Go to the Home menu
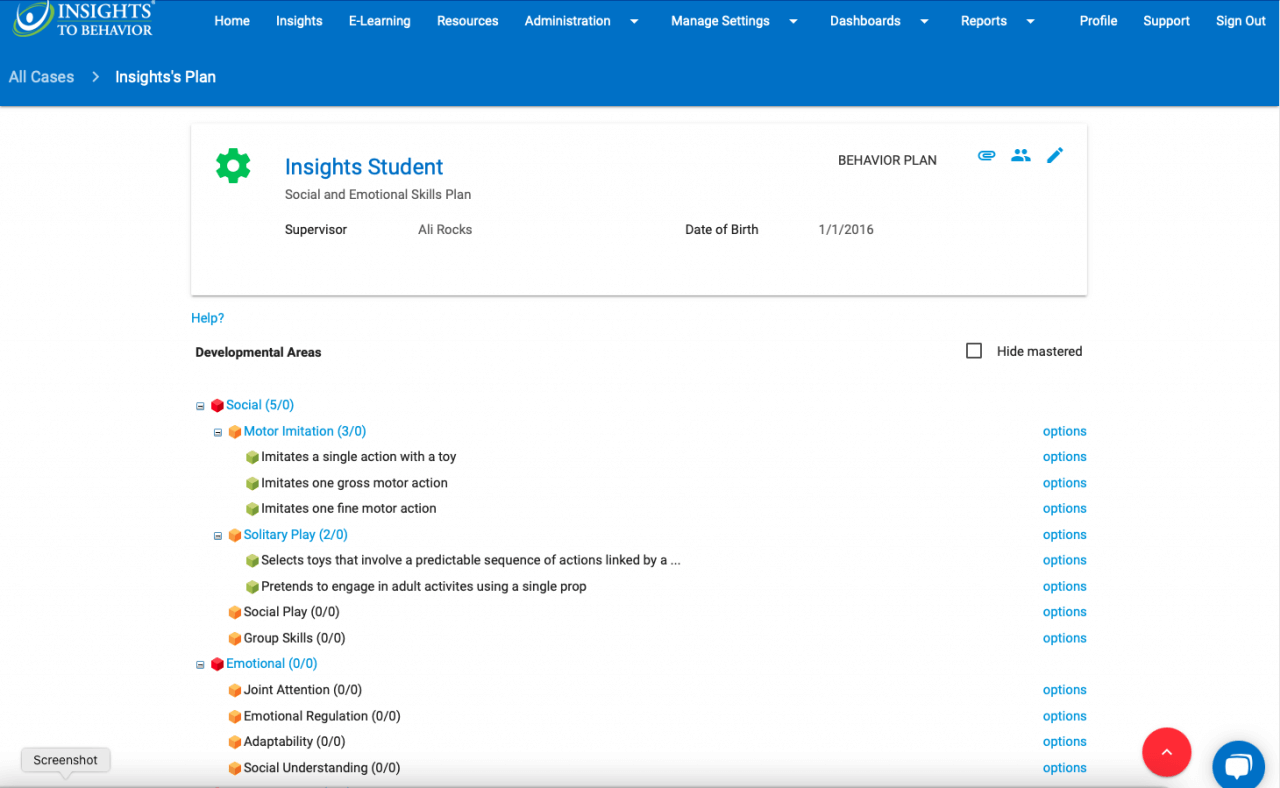 coord(232,21)
